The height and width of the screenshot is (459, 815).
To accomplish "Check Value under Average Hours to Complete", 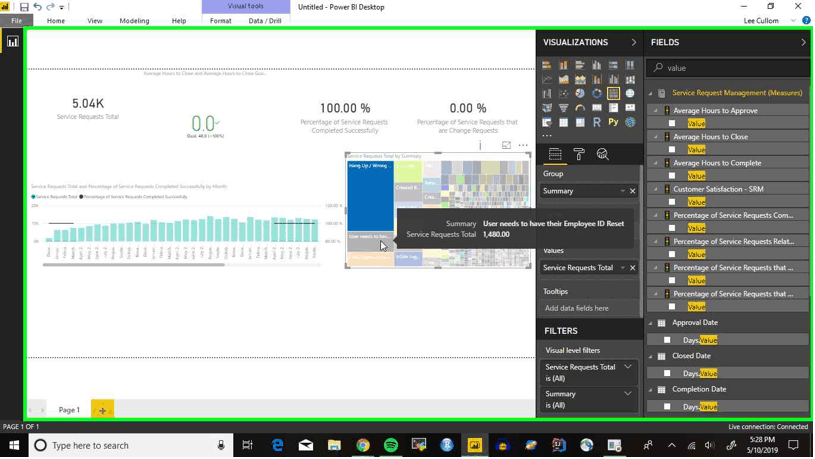I will [x=672, y=176].
